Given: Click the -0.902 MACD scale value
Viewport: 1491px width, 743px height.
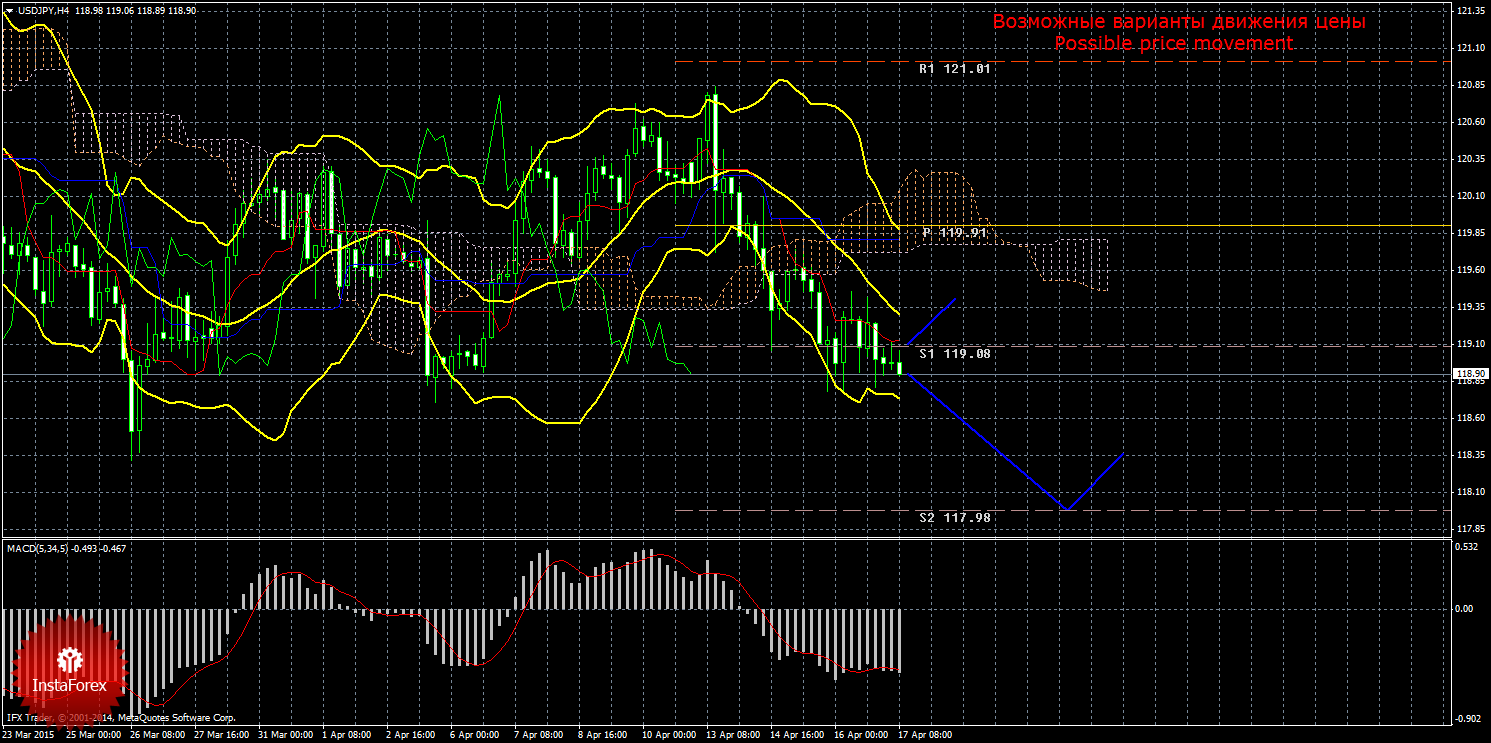Looking at the screenshot, I should (x=1466, y=719).
